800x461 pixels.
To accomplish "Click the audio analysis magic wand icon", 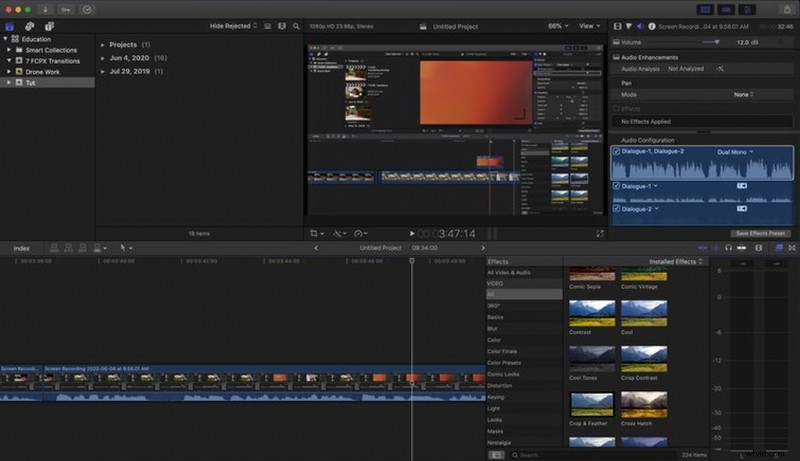I will 720,69.
